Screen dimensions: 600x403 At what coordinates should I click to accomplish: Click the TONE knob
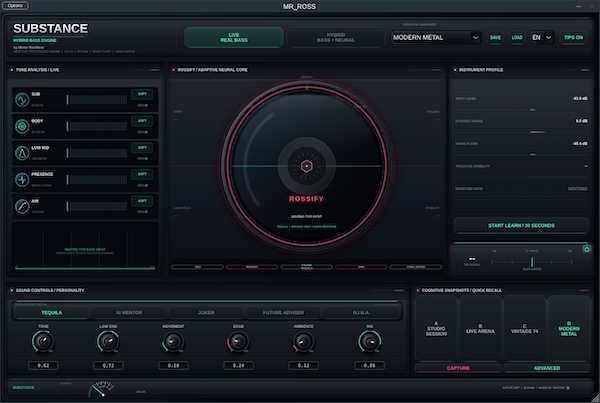pyautogui.click(x=43, y=341)
